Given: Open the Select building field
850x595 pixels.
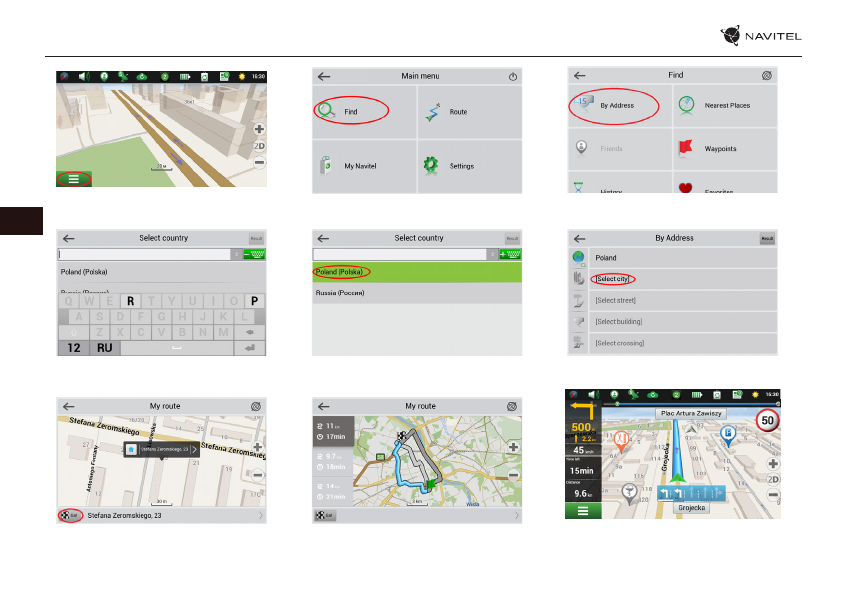Looking at the screenshot, I should (x=618, y=321).
